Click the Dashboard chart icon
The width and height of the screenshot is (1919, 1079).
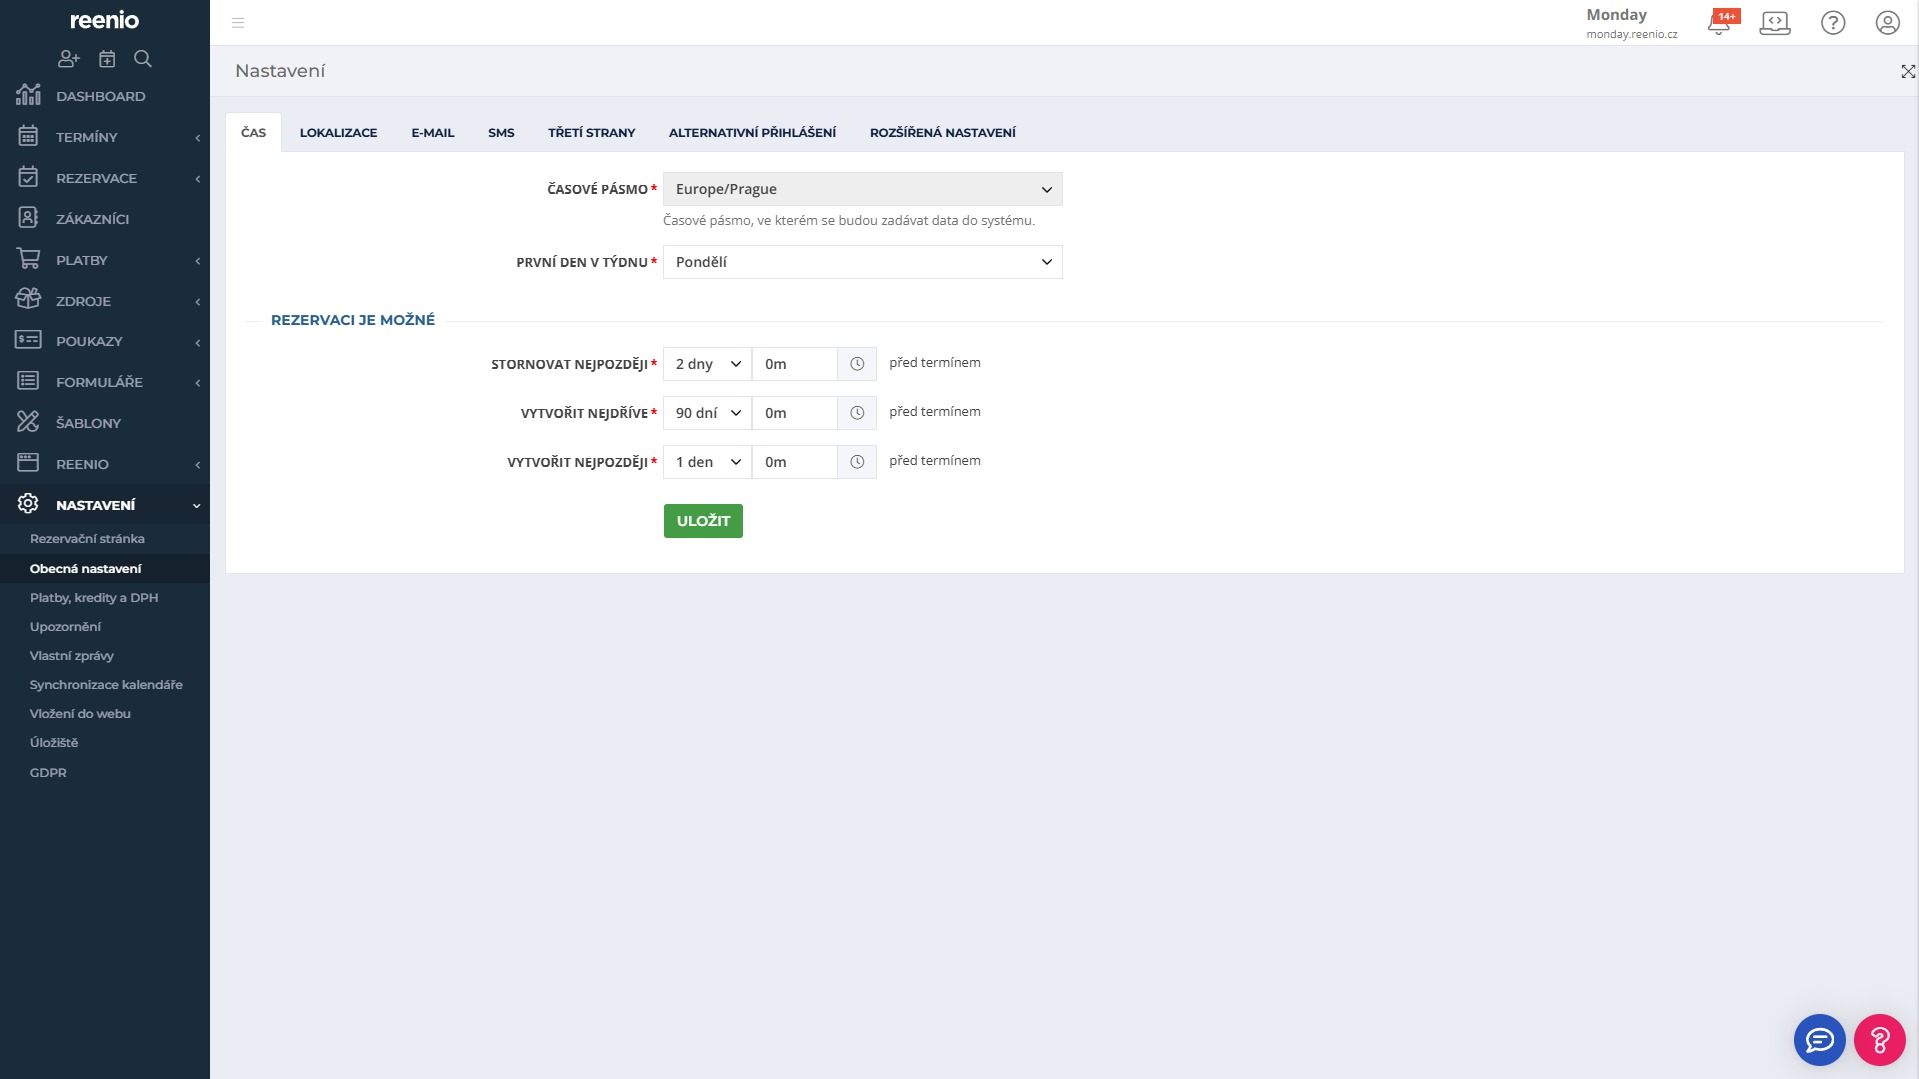click(x=28, y=95)
